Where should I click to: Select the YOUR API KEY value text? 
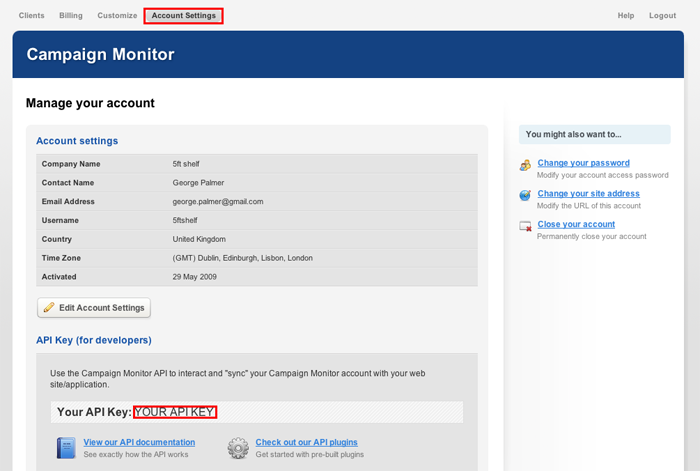point(175,412)
